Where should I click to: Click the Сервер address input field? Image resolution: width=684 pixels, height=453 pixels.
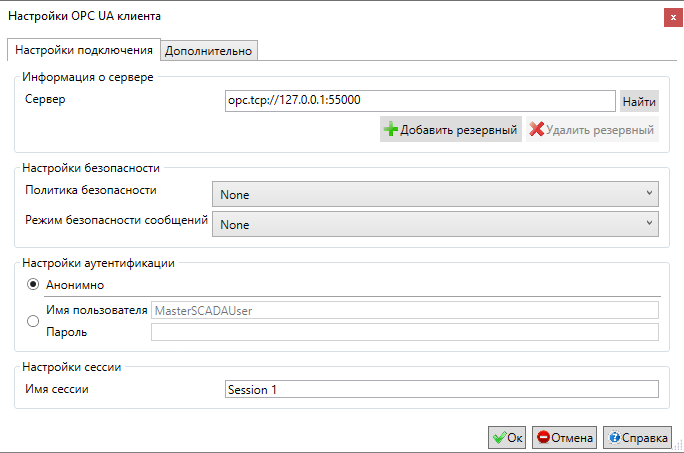[x=420, y=101]
